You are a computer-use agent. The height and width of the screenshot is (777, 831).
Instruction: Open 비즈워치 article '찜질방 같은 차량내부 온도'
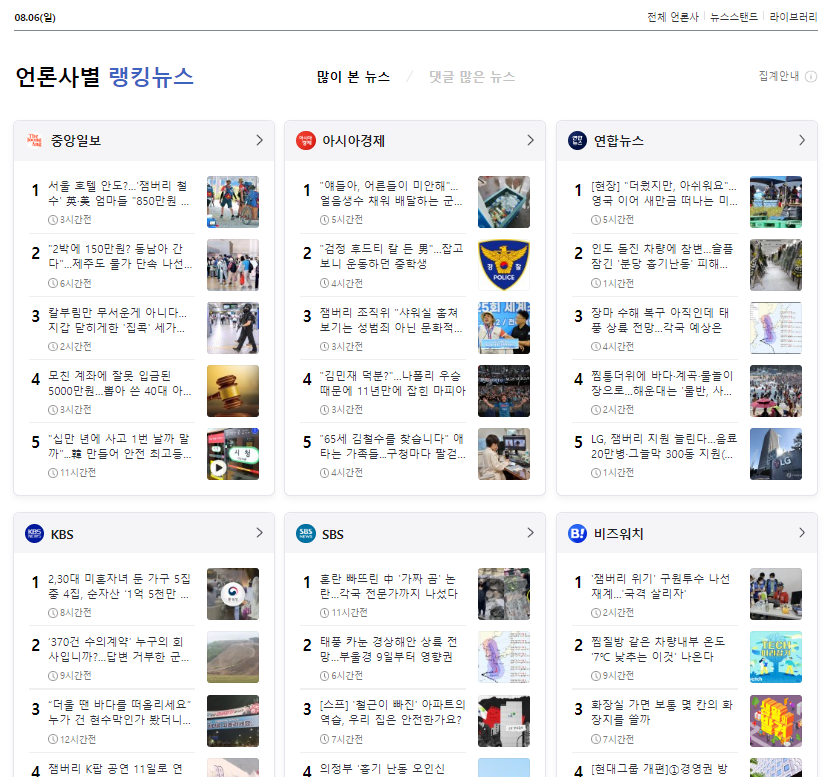(658, 649)
